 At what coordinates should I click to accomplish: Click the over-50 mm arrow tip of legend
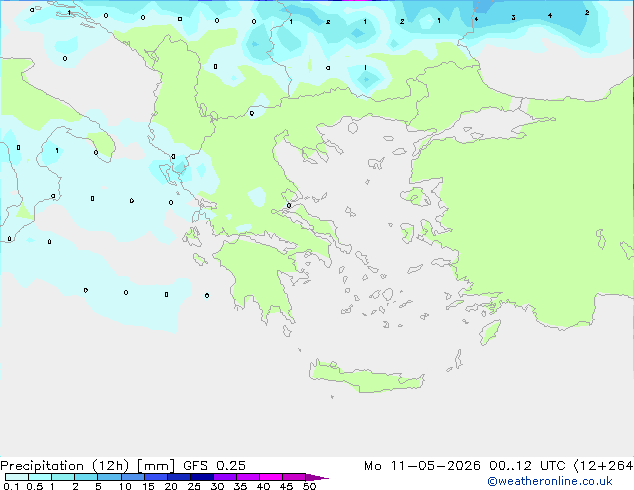317,477
